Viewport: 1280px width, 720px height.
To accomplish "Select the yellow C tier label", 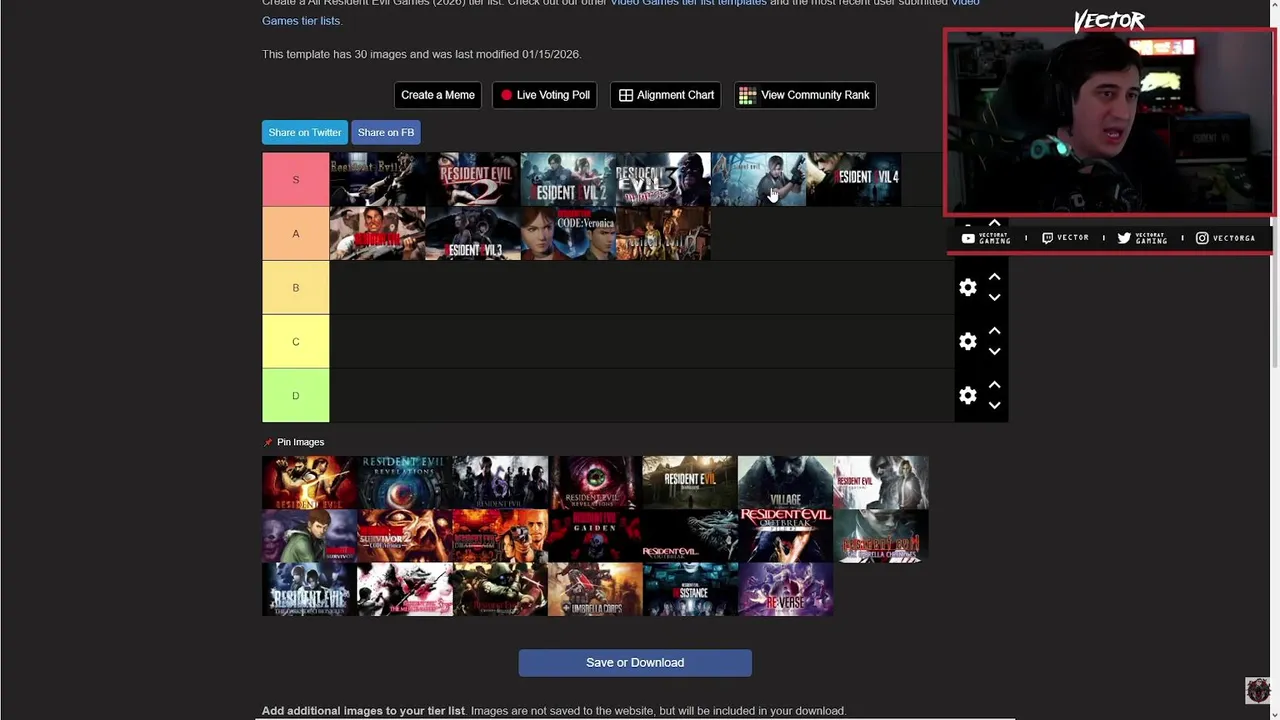I will [x=295, y=341].
